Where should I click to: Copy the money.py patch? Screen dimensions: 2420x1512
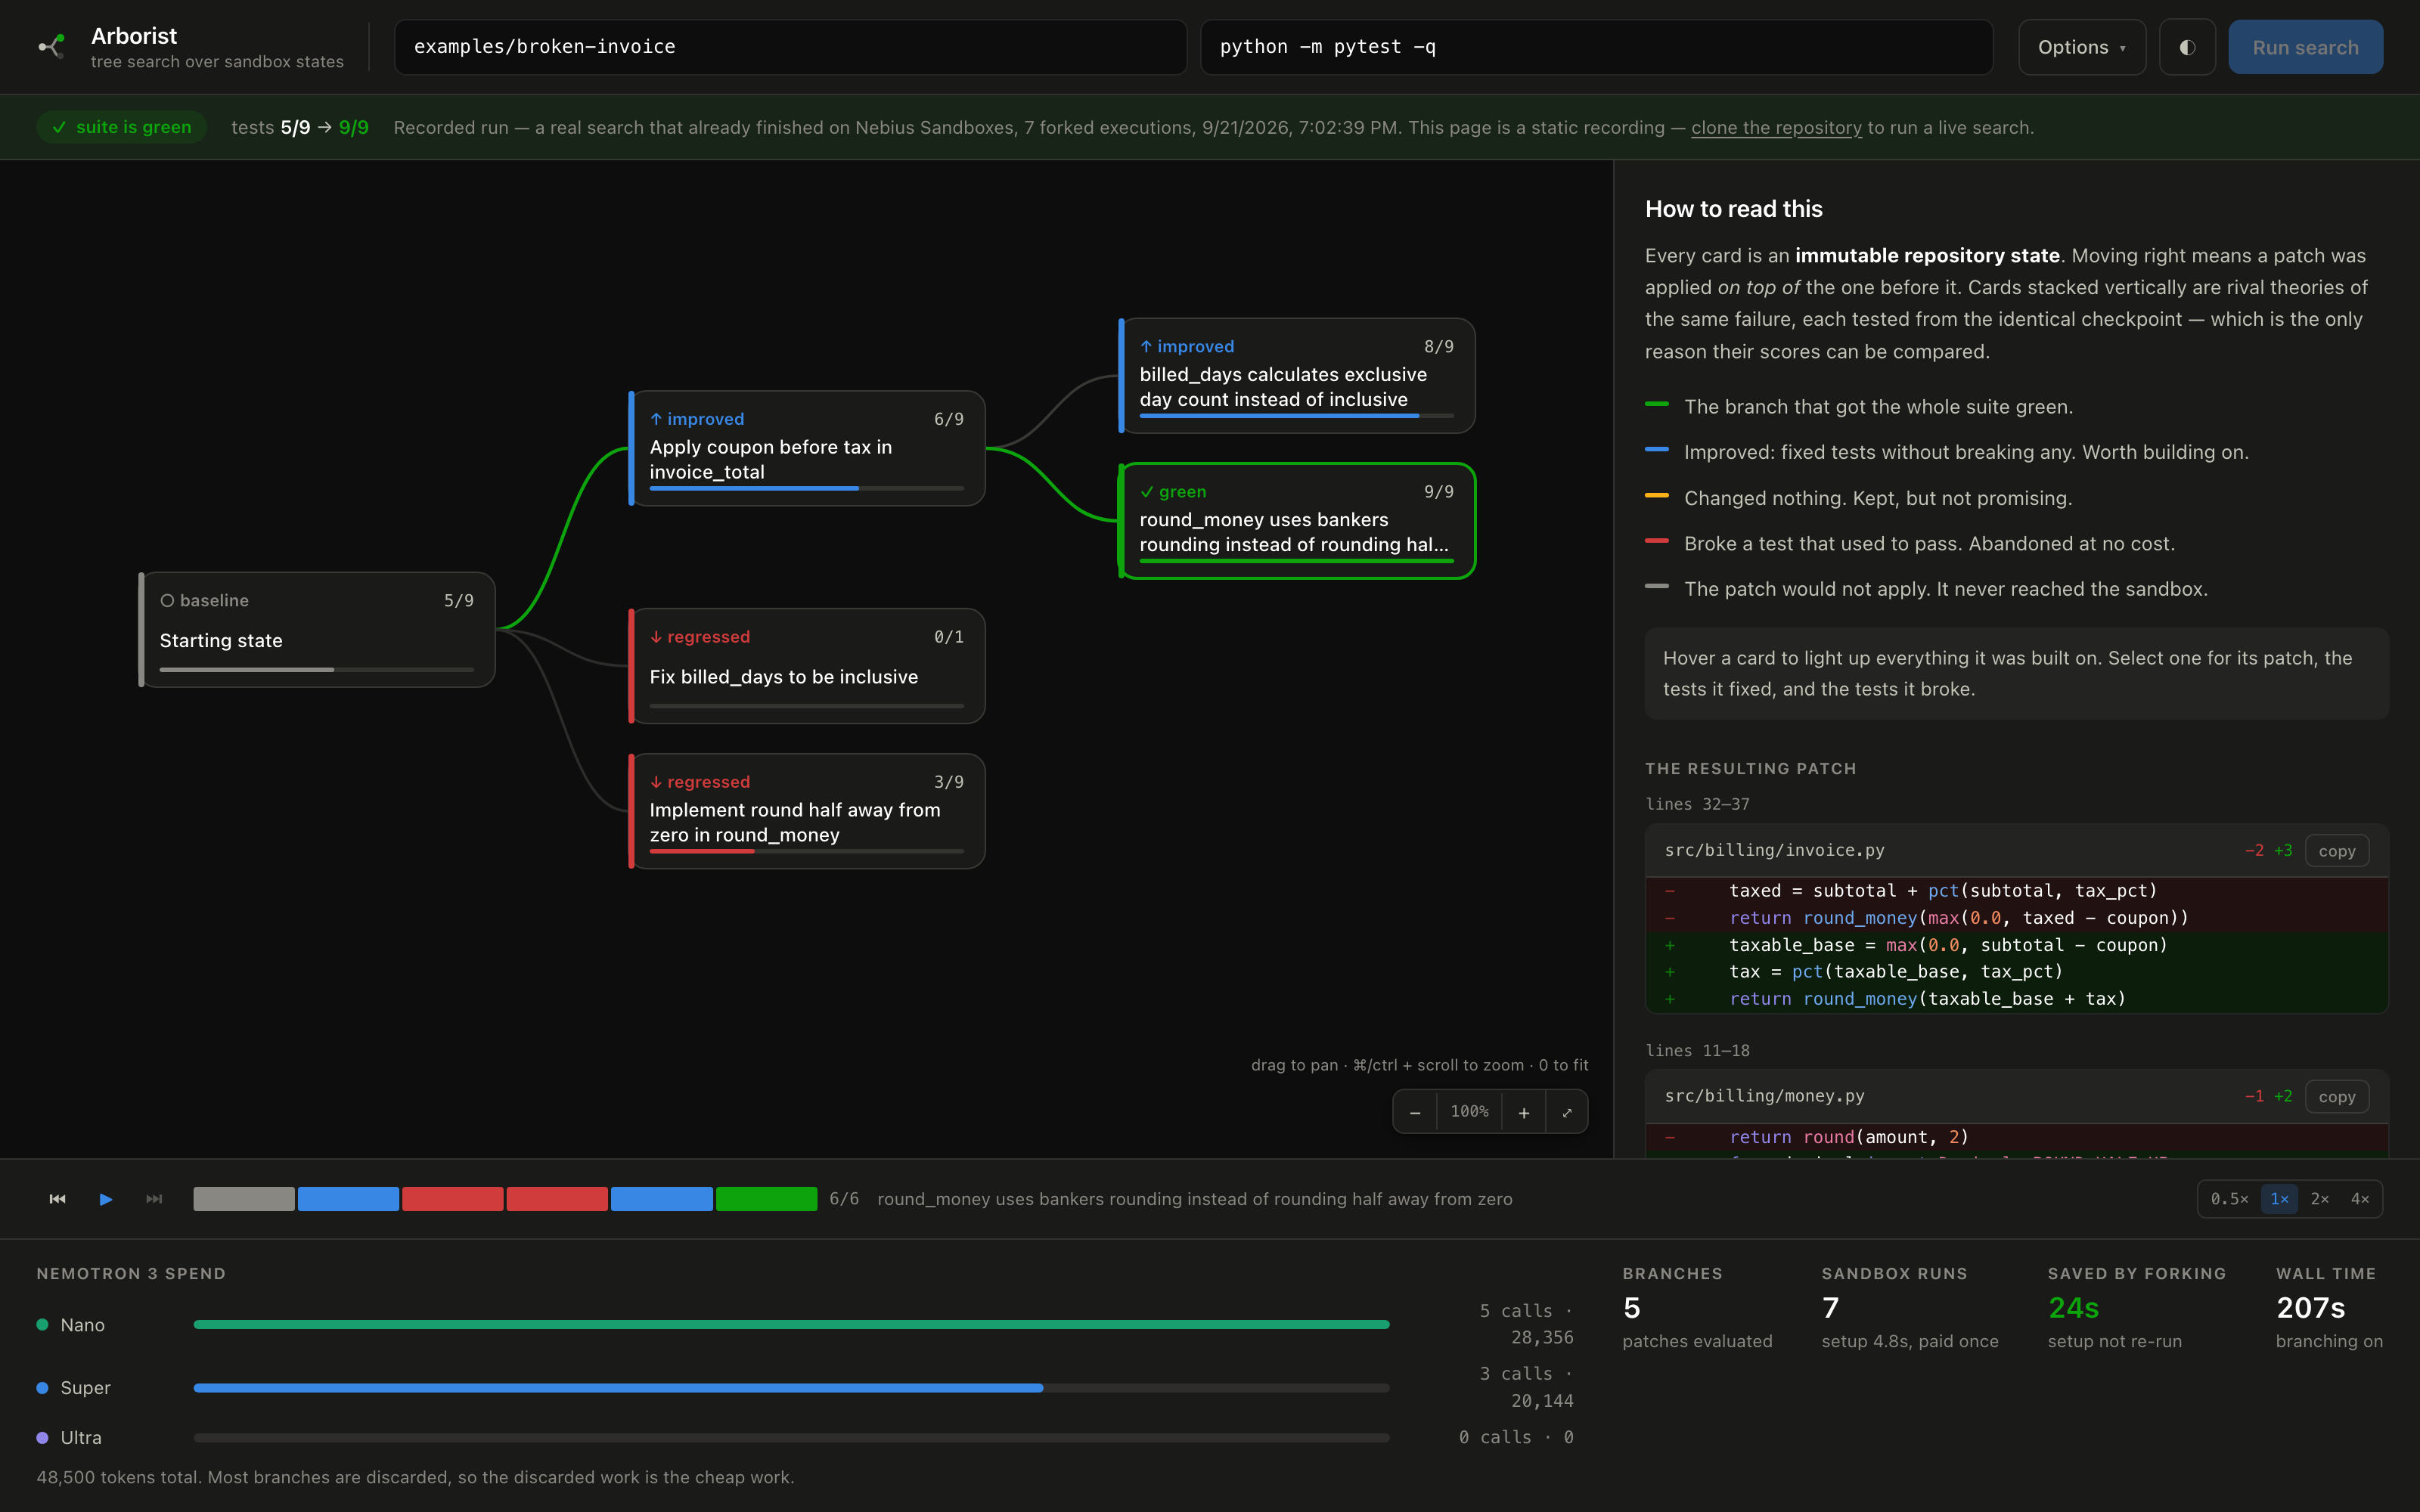click(2337, 1097)
